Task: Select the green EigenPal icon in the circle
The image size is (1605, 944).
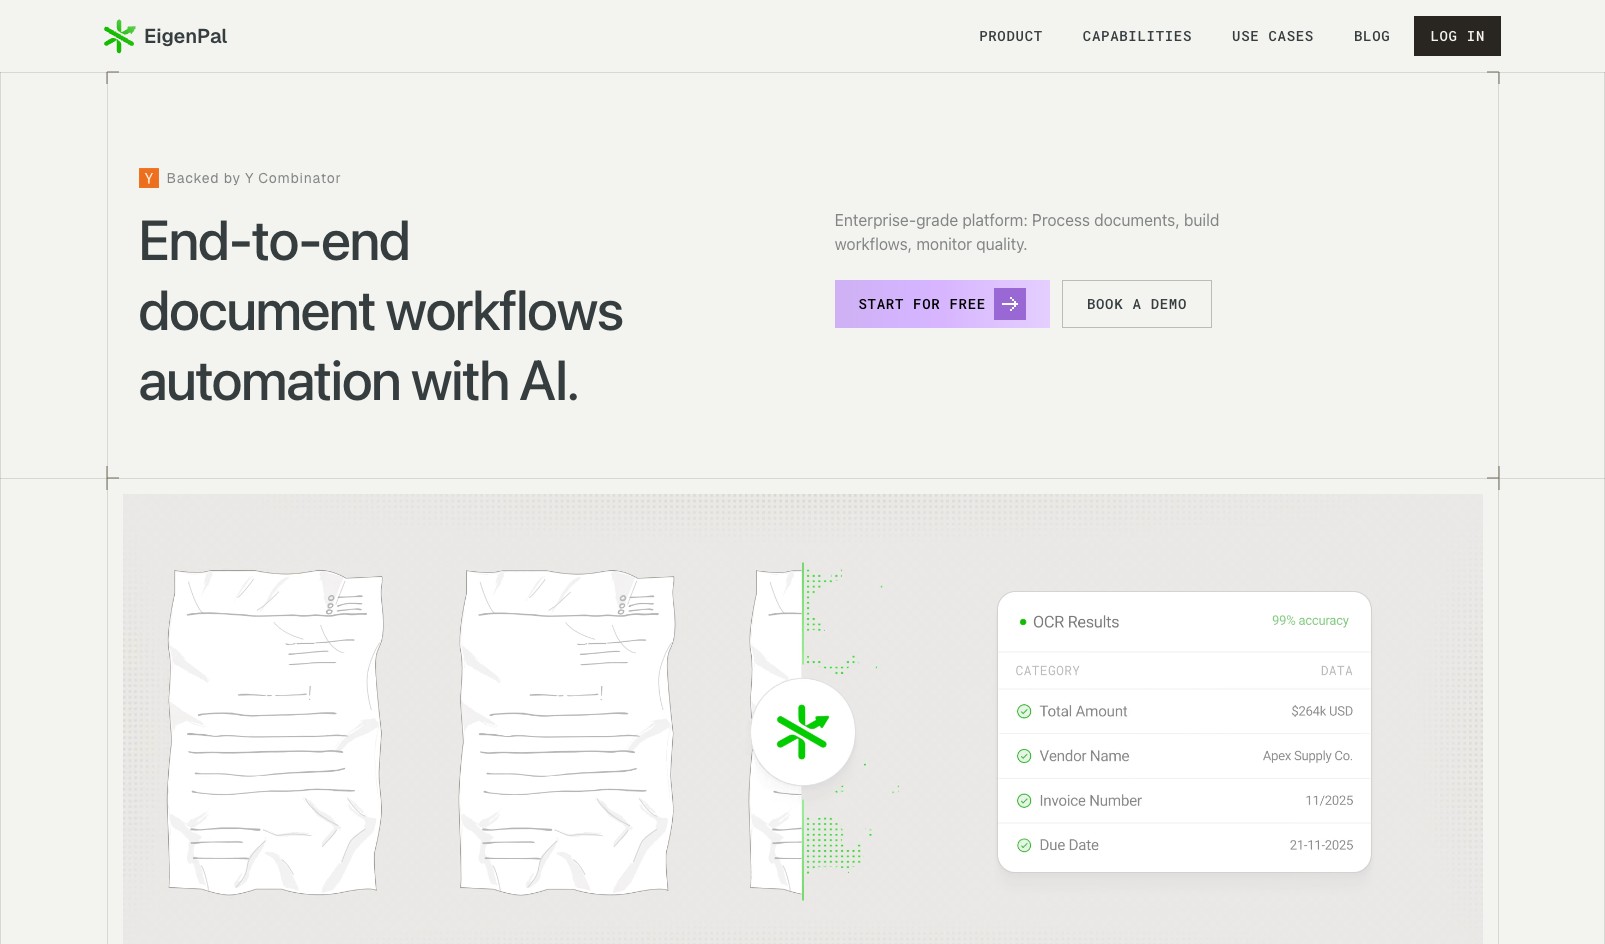Action: 803,732
